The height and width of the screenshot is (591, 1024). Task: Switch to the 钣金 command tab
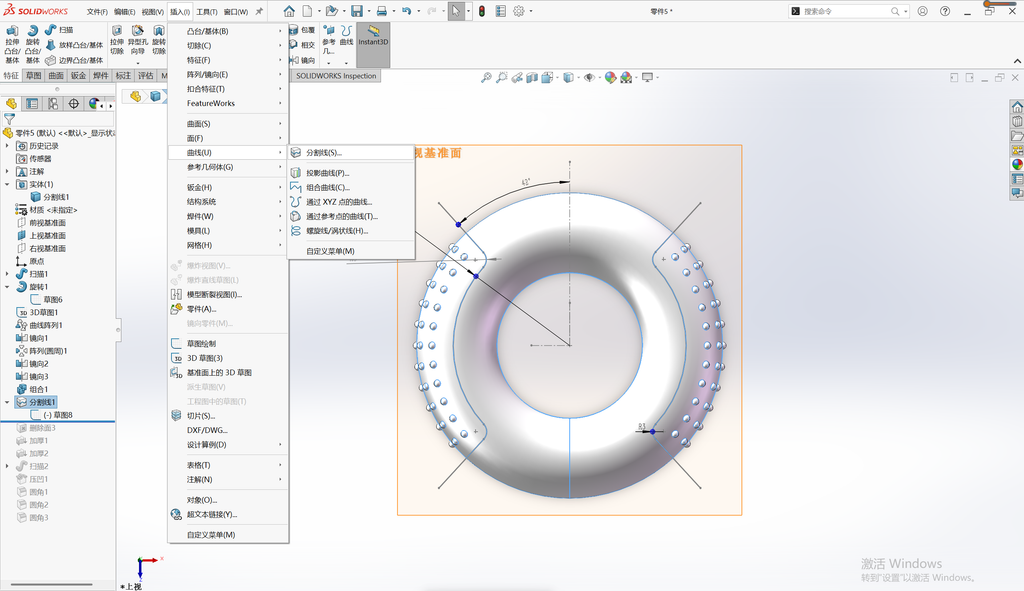(78, 76)
